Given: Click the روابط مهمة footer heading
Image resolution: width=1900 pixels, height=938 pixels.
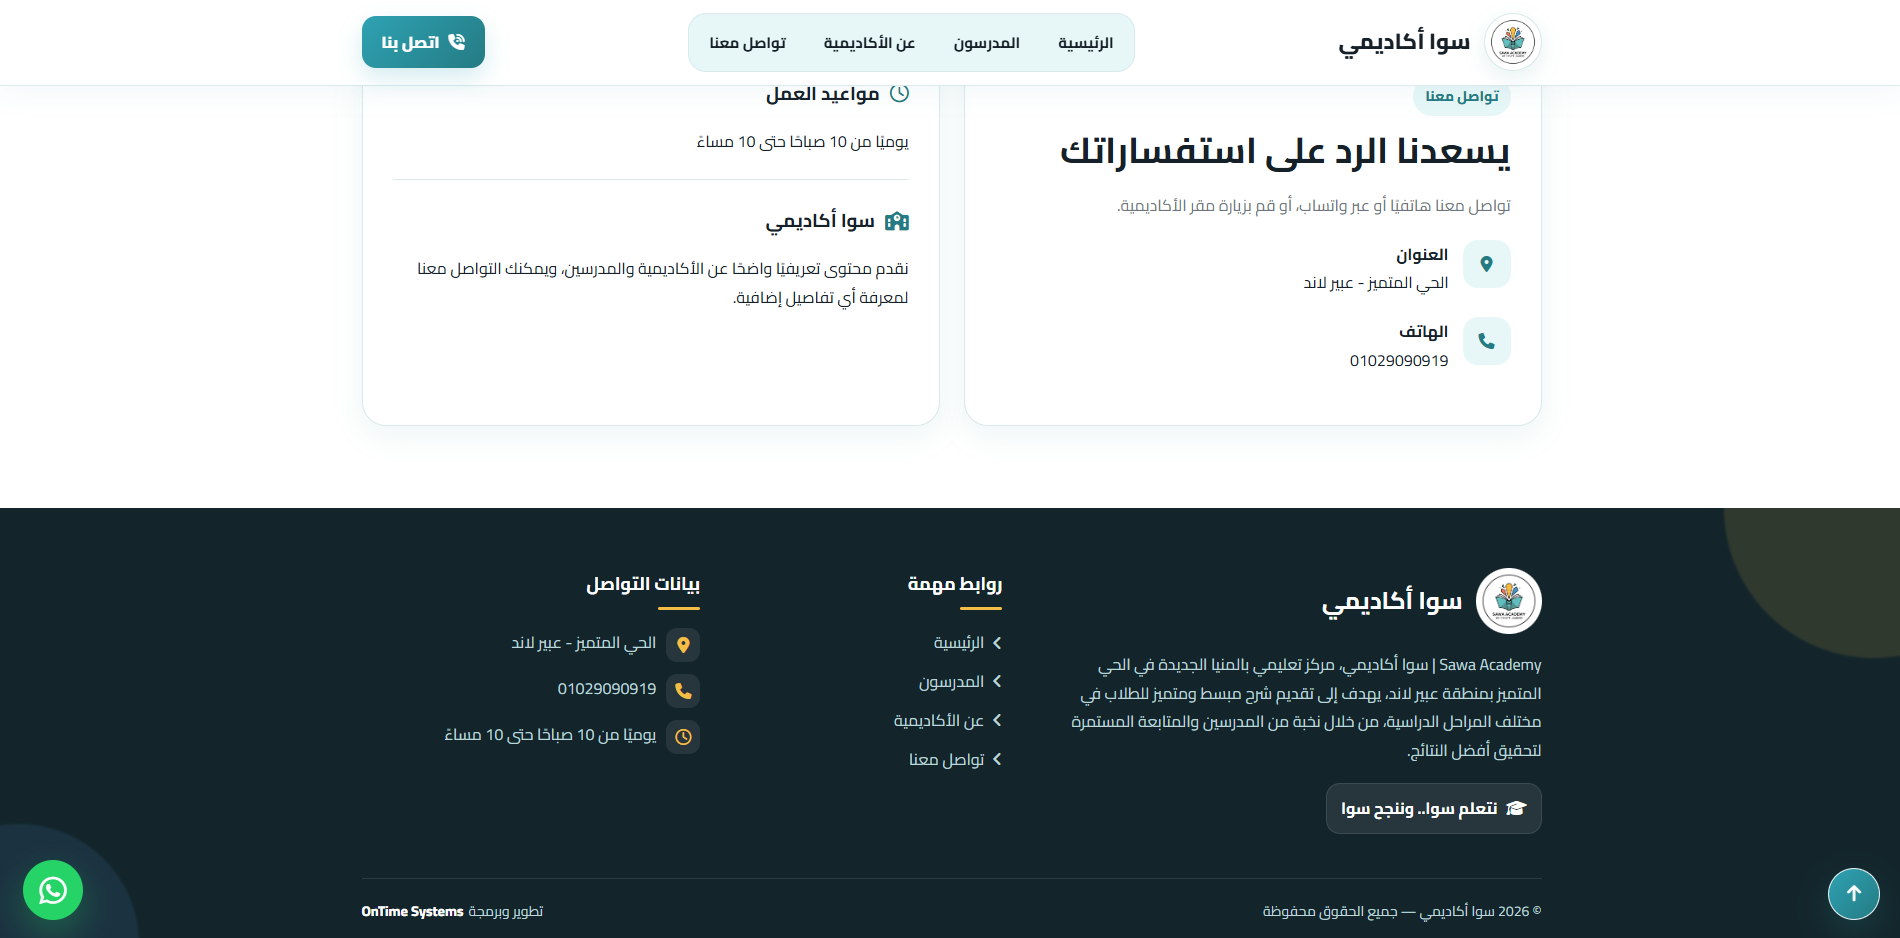Looking at the screenshot, I should coord(954,584).
